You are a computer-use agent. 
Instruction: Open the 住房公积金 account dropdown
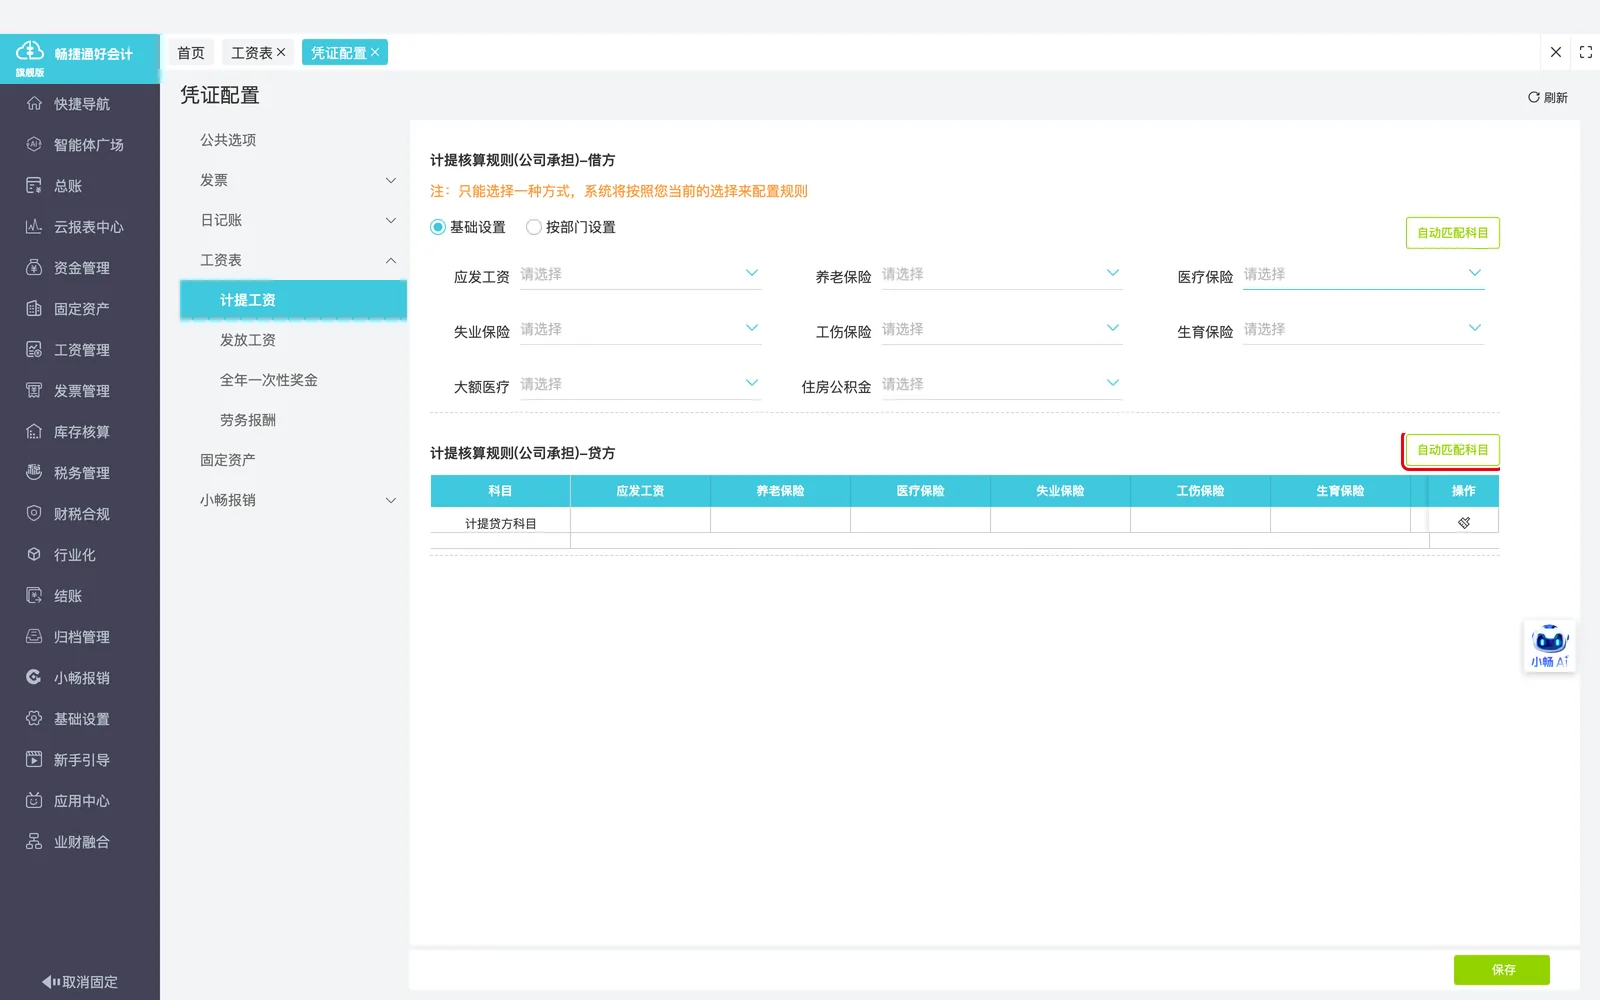(x=1001, y=385)
